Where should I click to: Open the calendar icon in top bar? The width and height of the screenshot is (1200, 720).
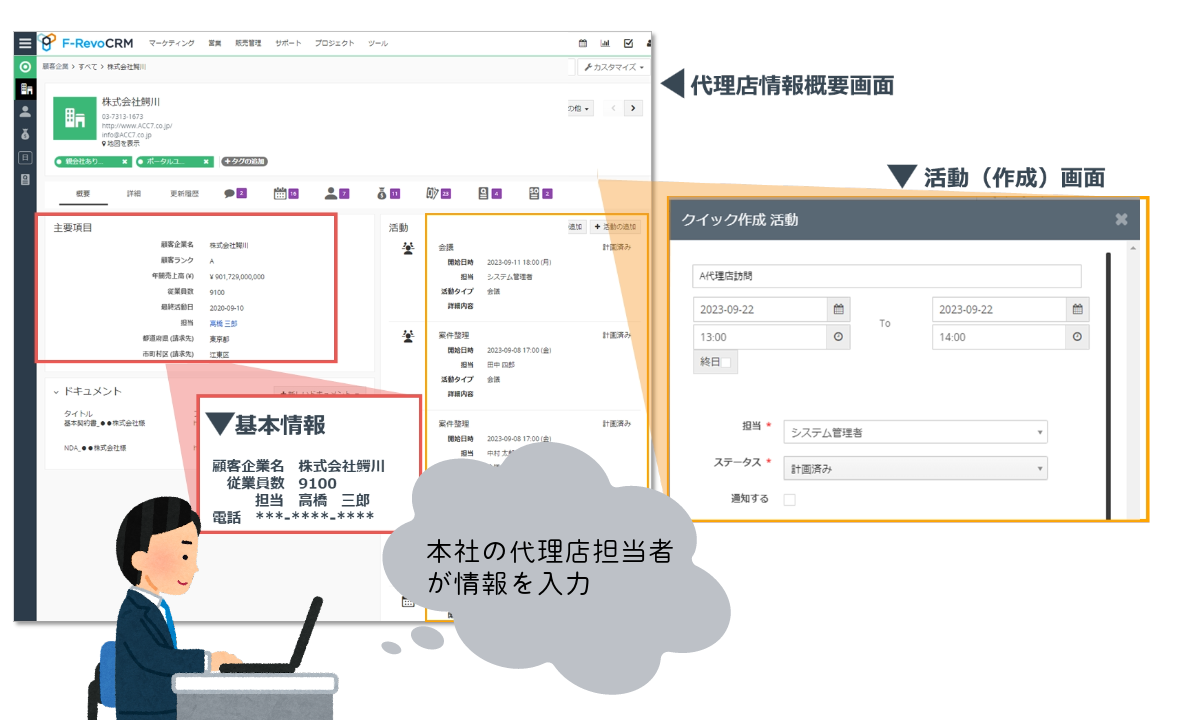click(x=583, y=44)
